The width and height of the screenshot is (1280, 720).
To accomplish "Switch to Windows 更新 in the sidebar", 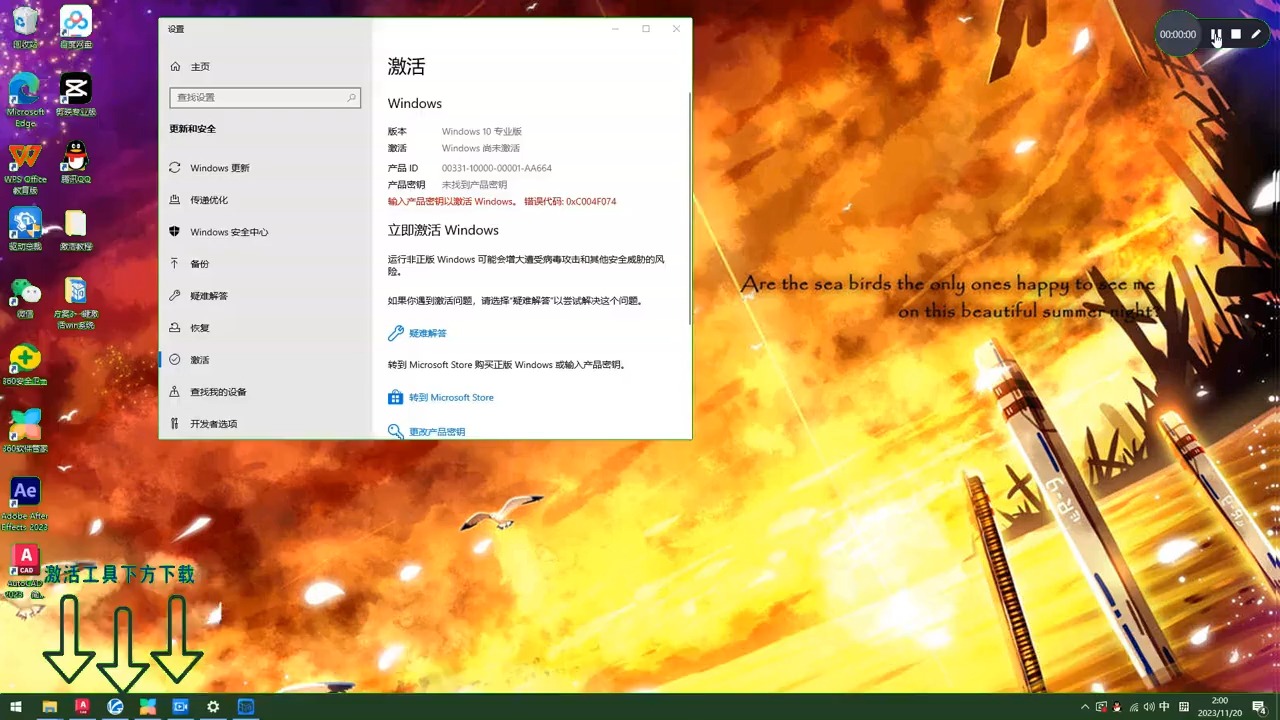I will click(222, 167).
